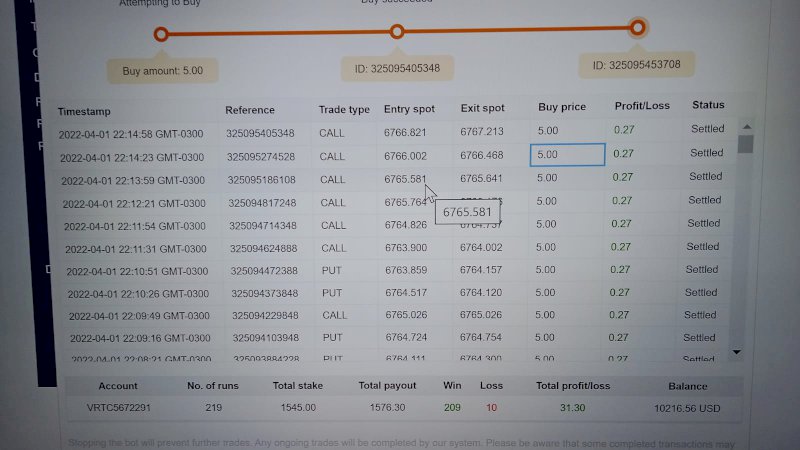Click the Profit/Loss column header
800x450 pixels.
(x=642, y=106)
